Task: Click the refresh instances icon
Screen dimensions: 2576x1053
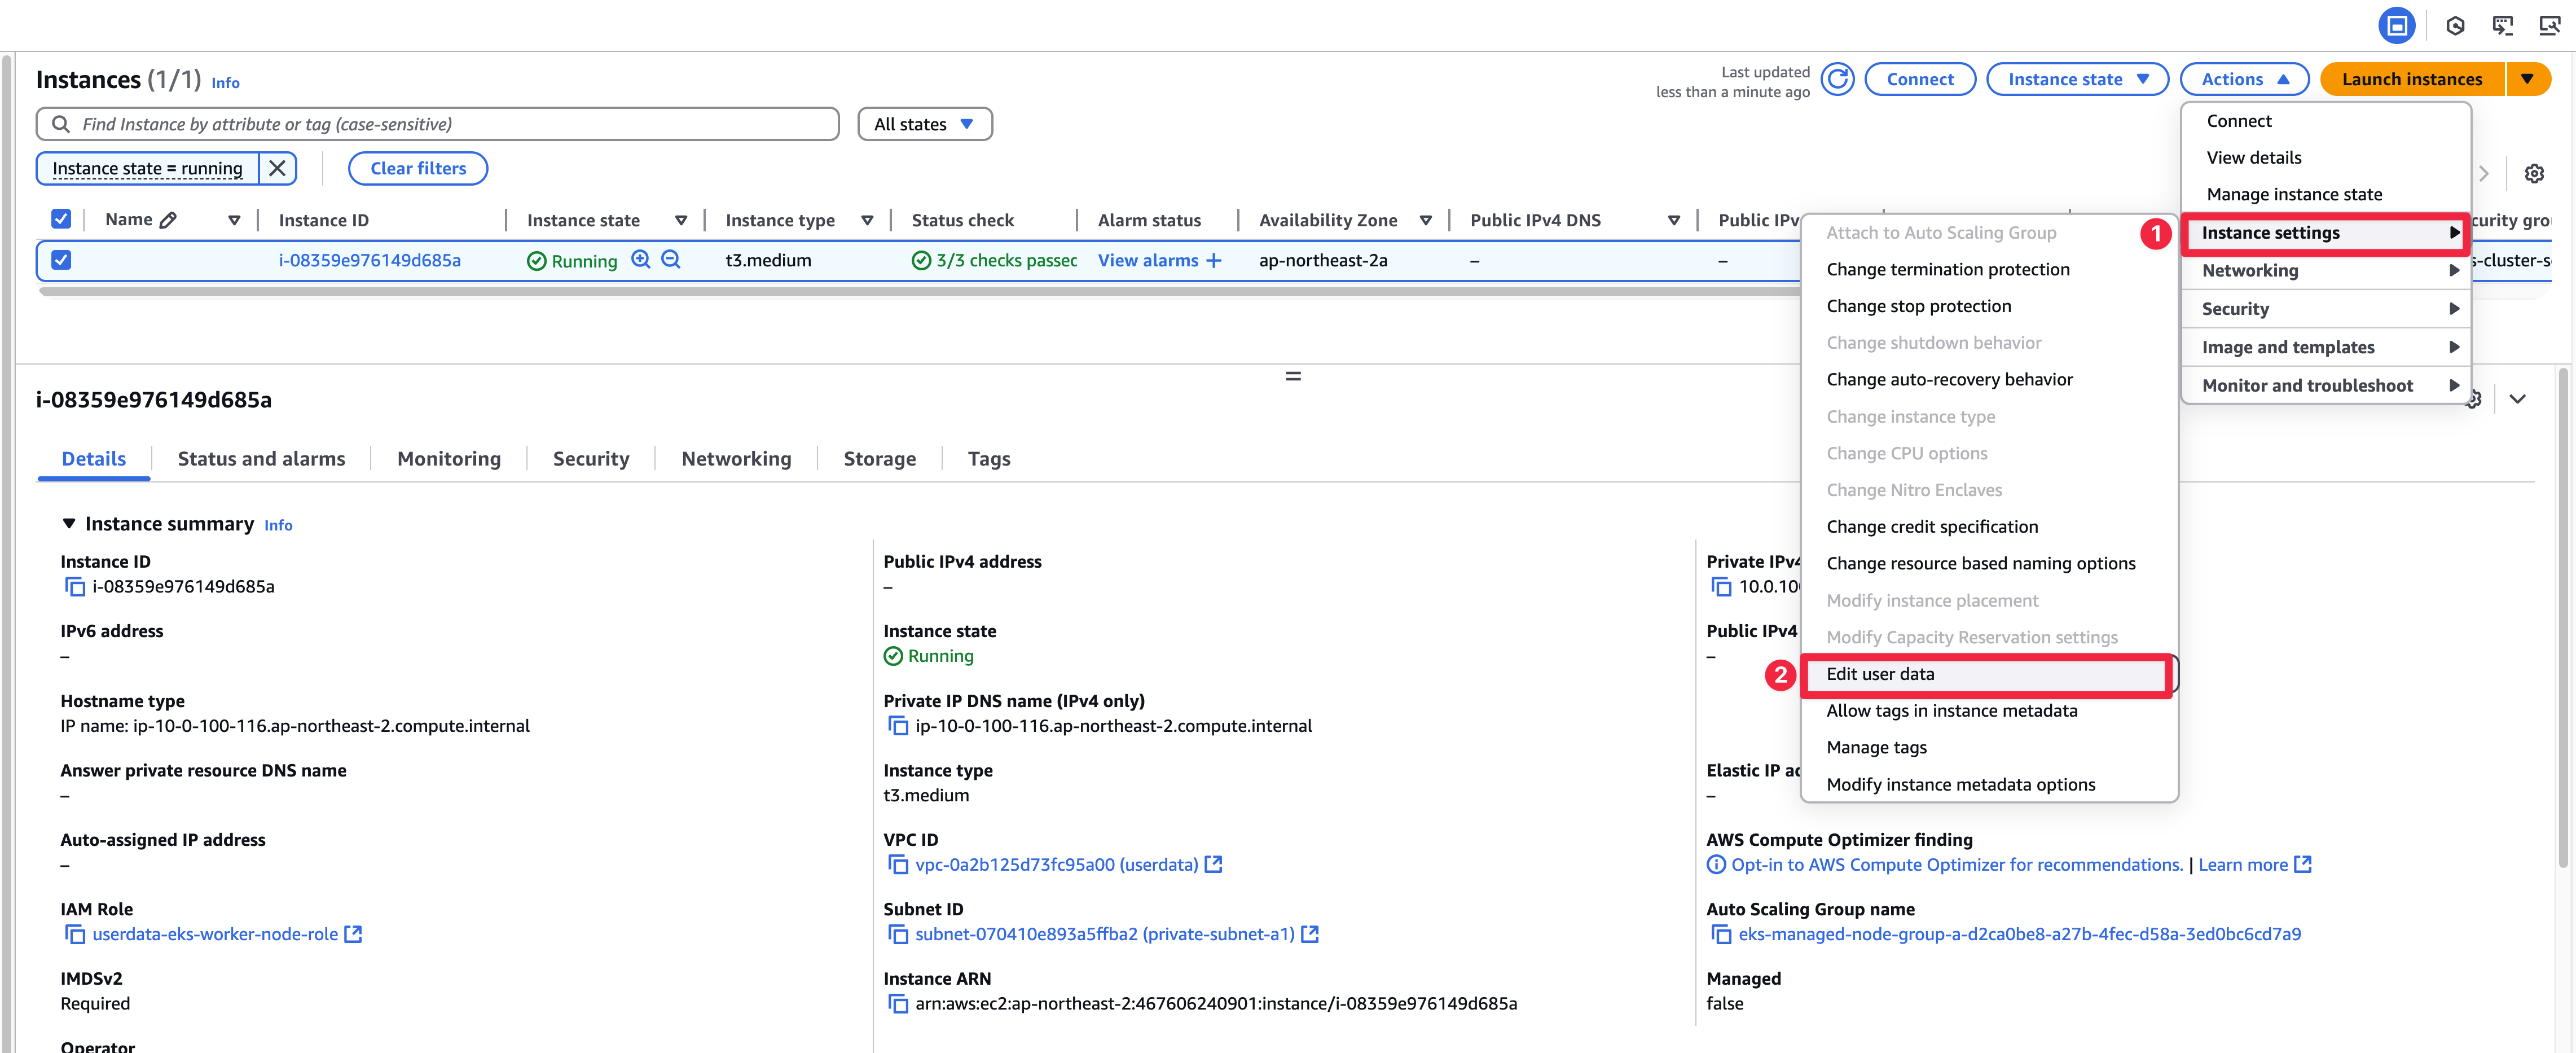Action: (1837, 79)
